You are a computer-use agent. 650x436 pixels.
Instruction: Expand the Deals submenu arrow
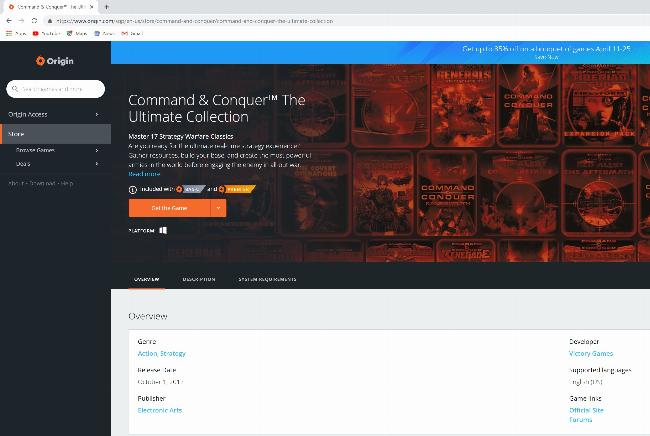pos(97,164)
